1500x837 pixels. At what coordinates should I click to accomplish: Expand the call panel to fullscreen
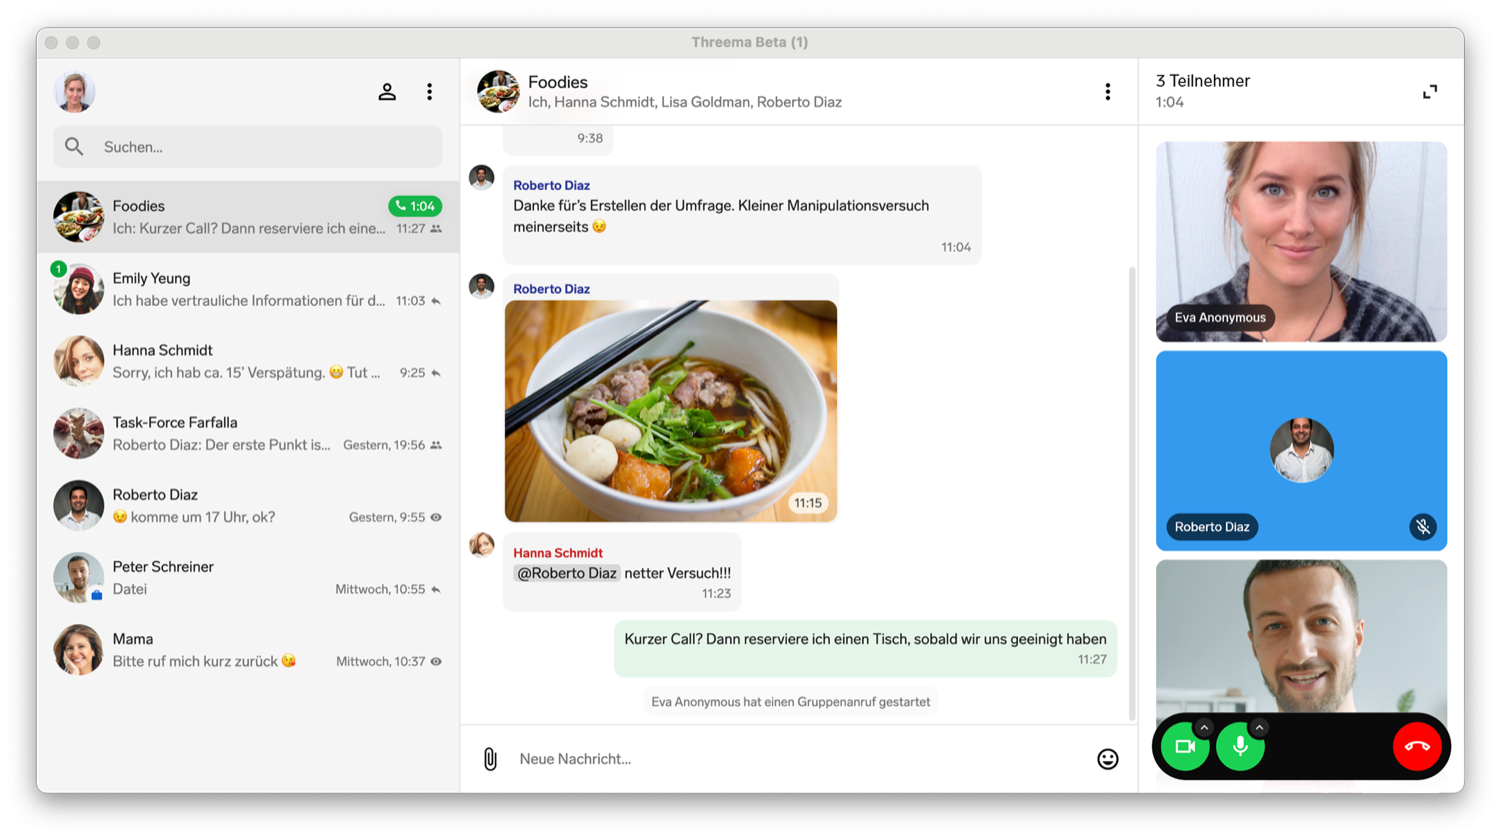[1430, 92]
